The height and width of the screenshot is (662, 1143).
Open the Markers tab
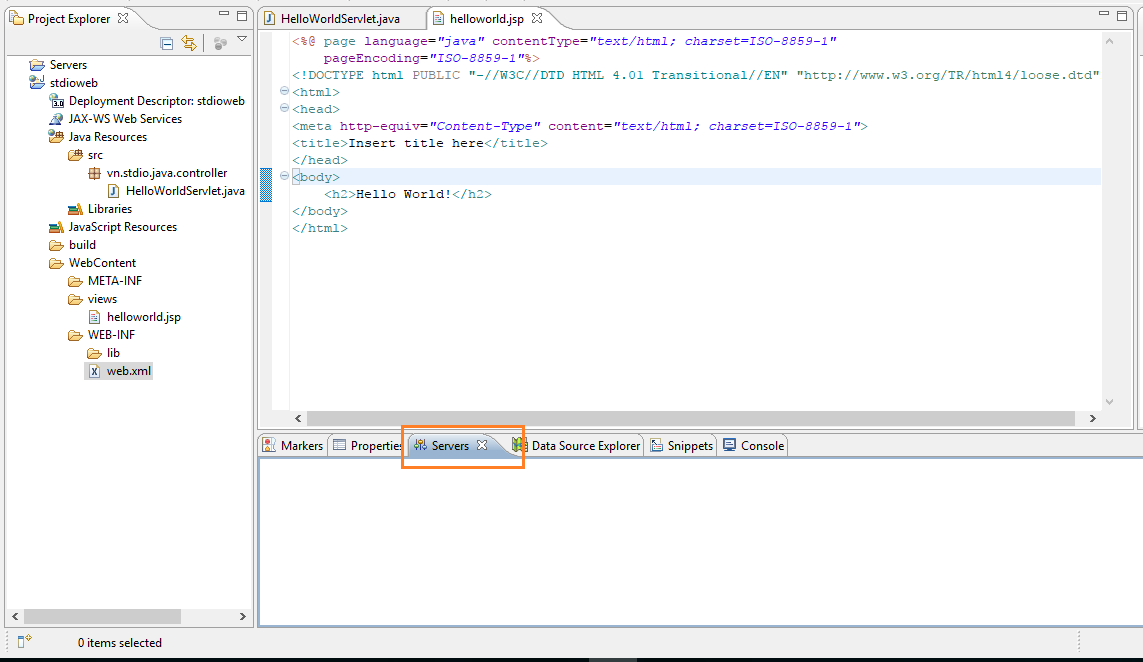pos(293,445)
